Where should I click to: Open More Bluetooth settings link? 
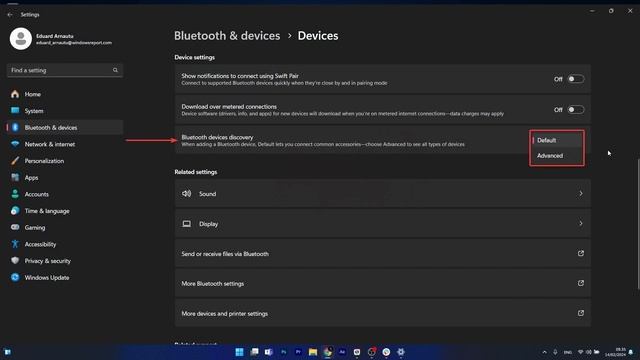[382, 284]
